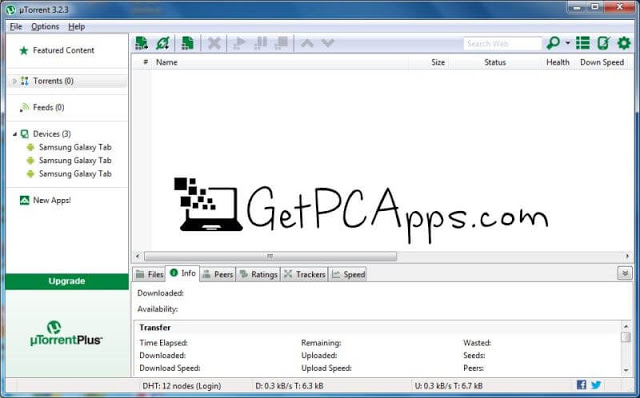Click the Add Torrent toolbar icon
640x398 pixels.
click(x=142, y=43)
